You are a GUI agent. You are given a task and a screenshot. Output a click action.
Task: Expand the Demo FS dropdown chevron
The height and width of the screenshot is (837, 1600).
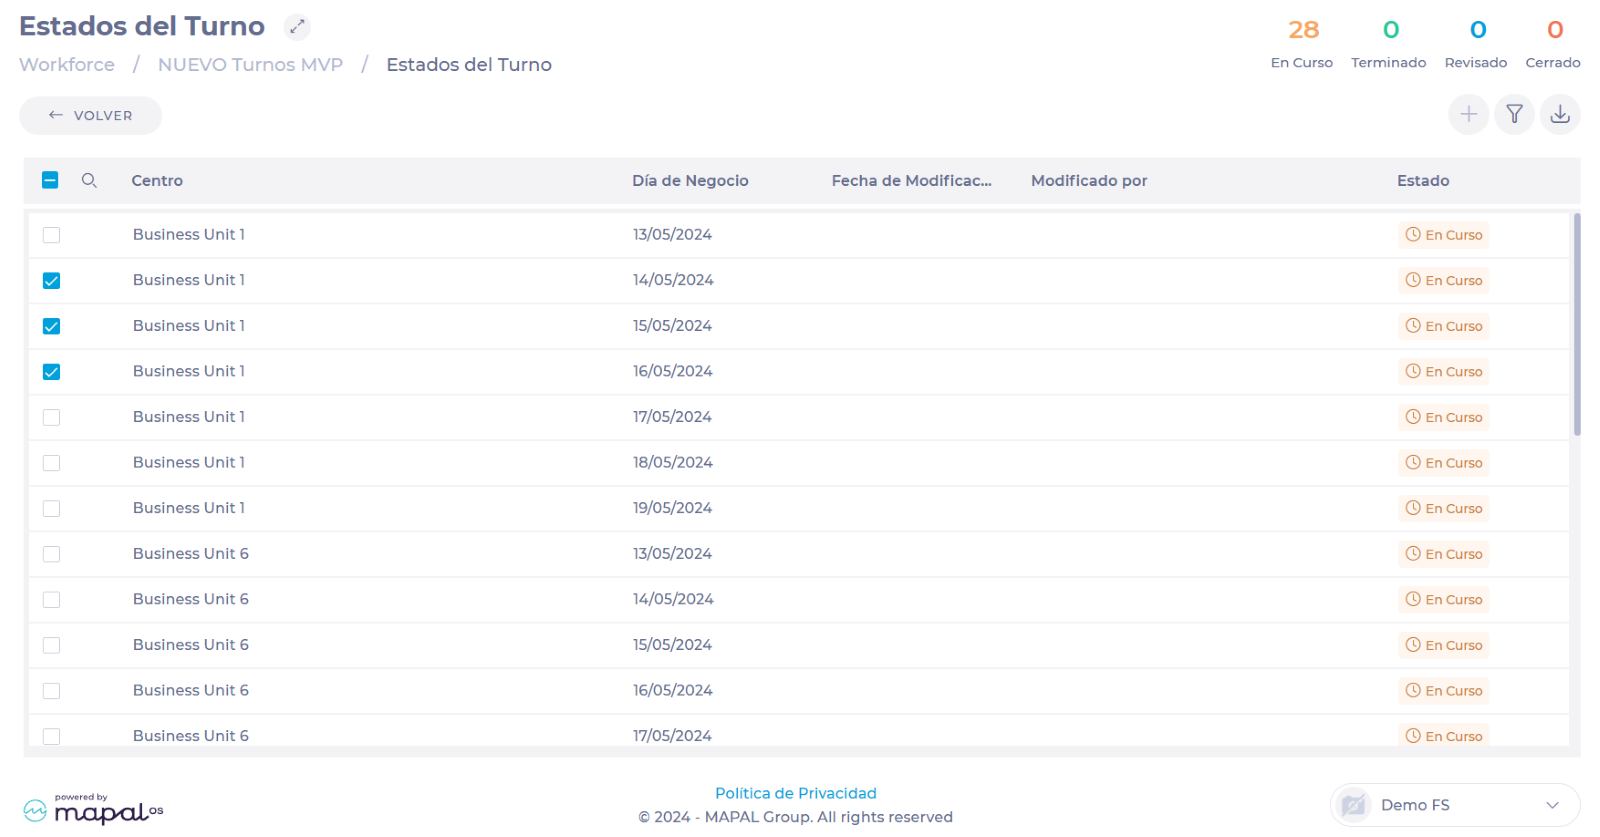tap(1552, 805)
